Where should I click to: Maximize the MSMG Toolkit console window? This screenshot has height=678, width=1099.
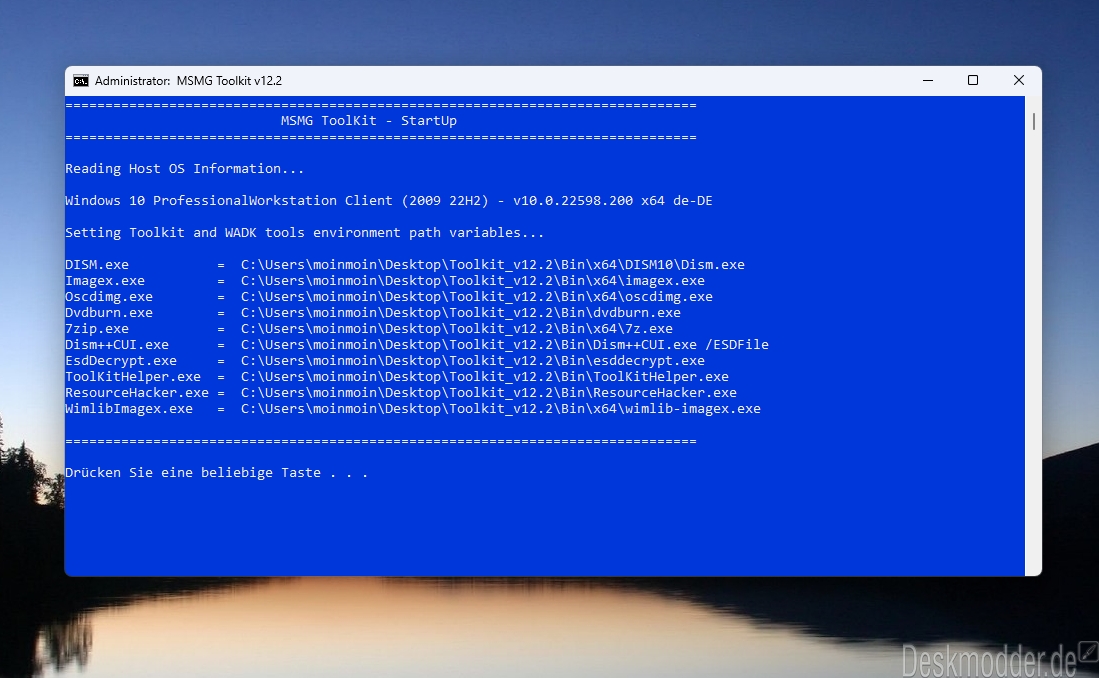pos(973,81)
